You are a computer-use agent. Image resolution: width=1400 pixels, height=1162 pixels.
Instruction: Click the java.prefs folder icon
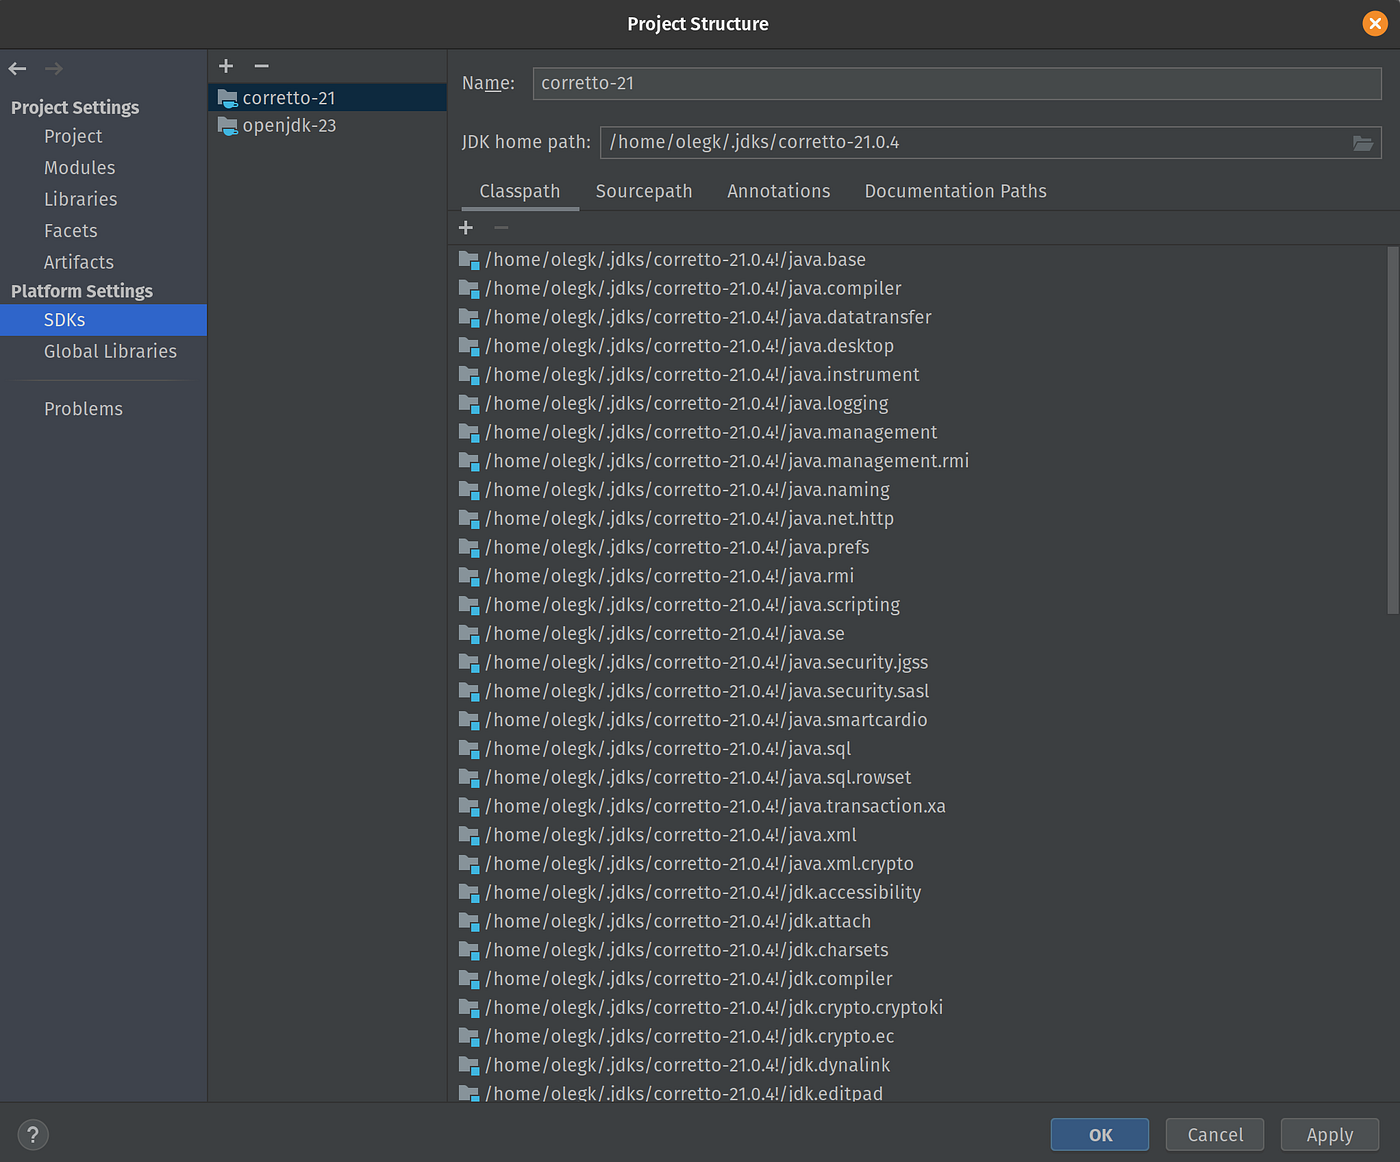point(468,548)
